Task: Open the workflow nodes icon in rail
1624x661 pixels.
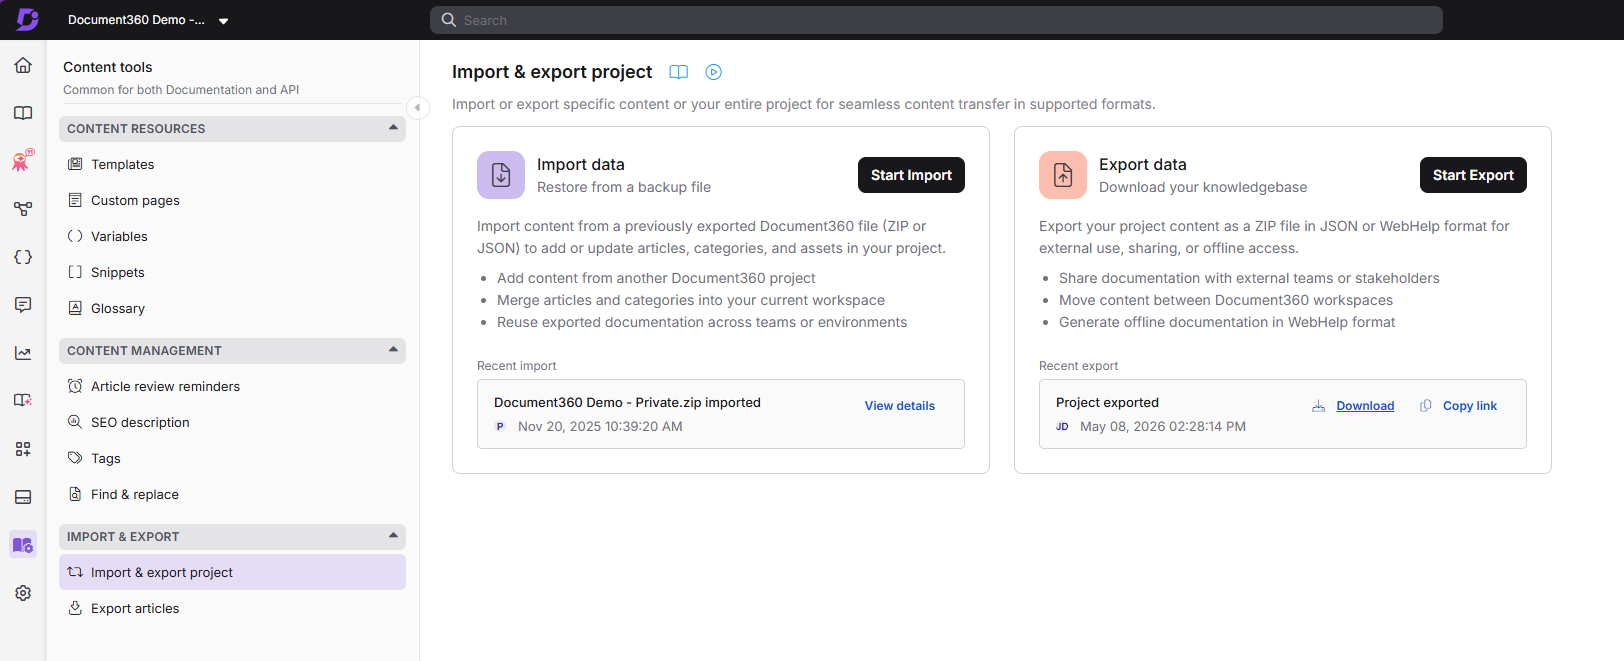Action: pyautogui.click(x=23, y=209)
